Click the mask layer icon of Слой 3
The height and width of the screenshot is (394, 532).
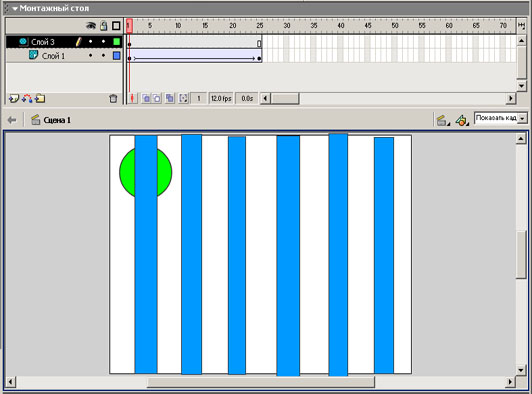pyautogui.click(x=23, y=42)
